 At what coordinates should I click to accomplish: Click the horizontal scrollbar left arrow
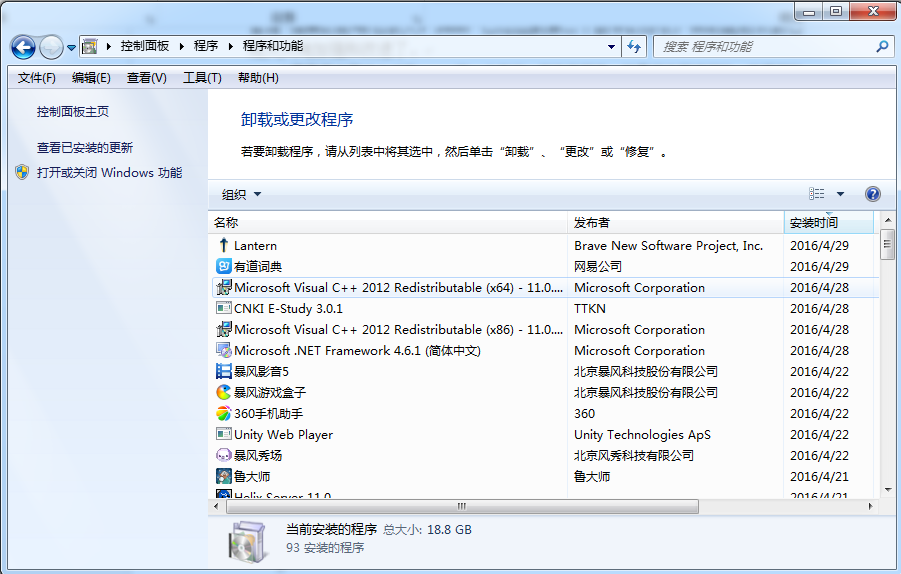tap(216, 506)
